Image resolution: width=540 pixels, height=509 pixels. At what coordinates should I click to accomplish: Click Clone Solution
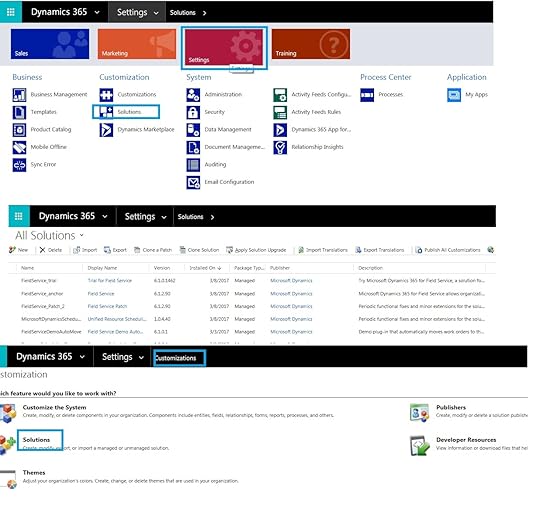pyautogui.click(x=199, y=250)
